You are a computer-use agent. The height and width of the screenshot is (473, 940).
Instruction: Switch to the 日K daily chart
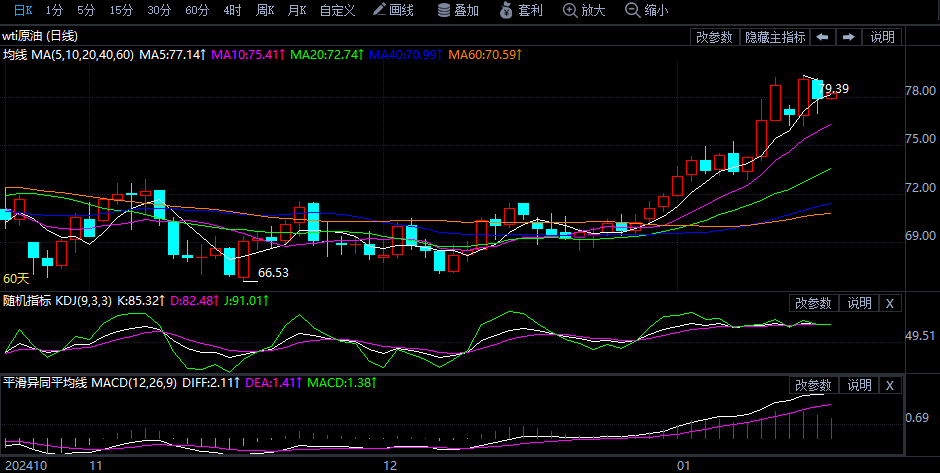click(22, 11)
